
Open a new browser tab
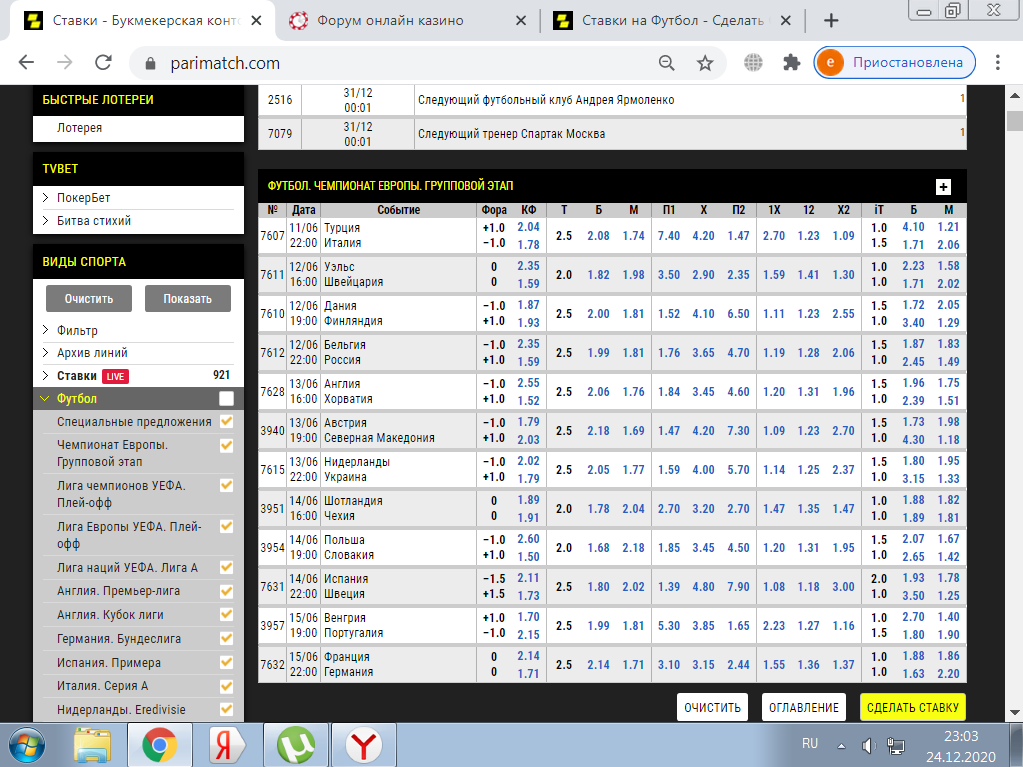click(831, 21)
